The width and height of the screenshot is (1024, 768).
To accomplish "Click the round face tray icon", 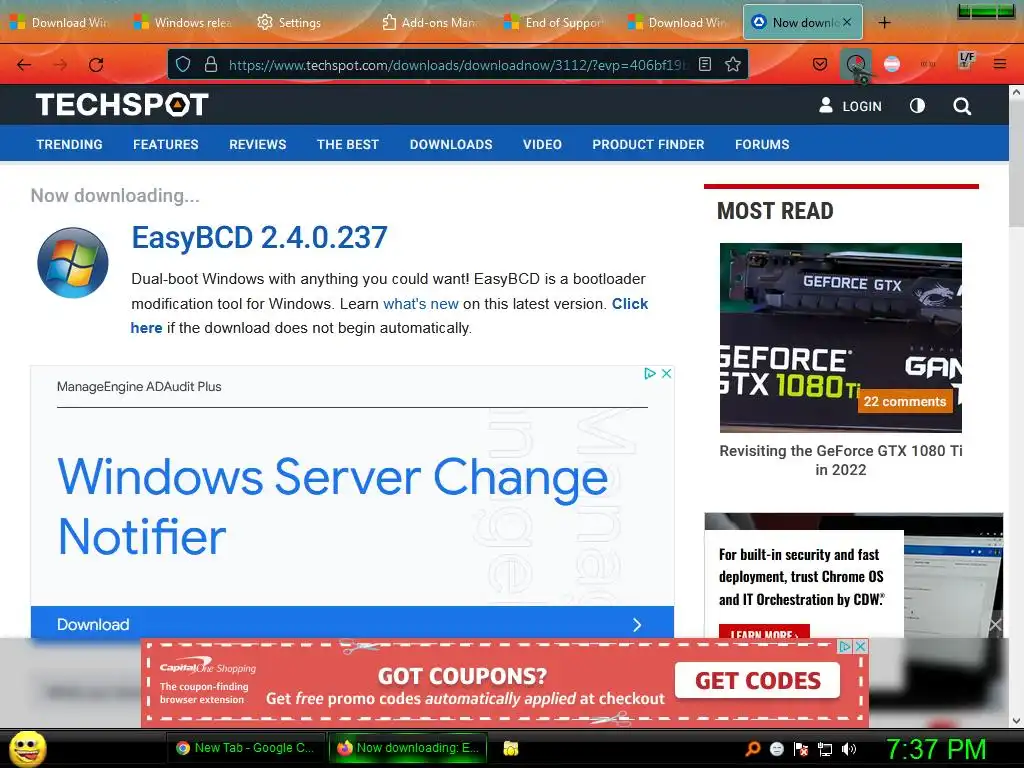I will tap(776, 749).
